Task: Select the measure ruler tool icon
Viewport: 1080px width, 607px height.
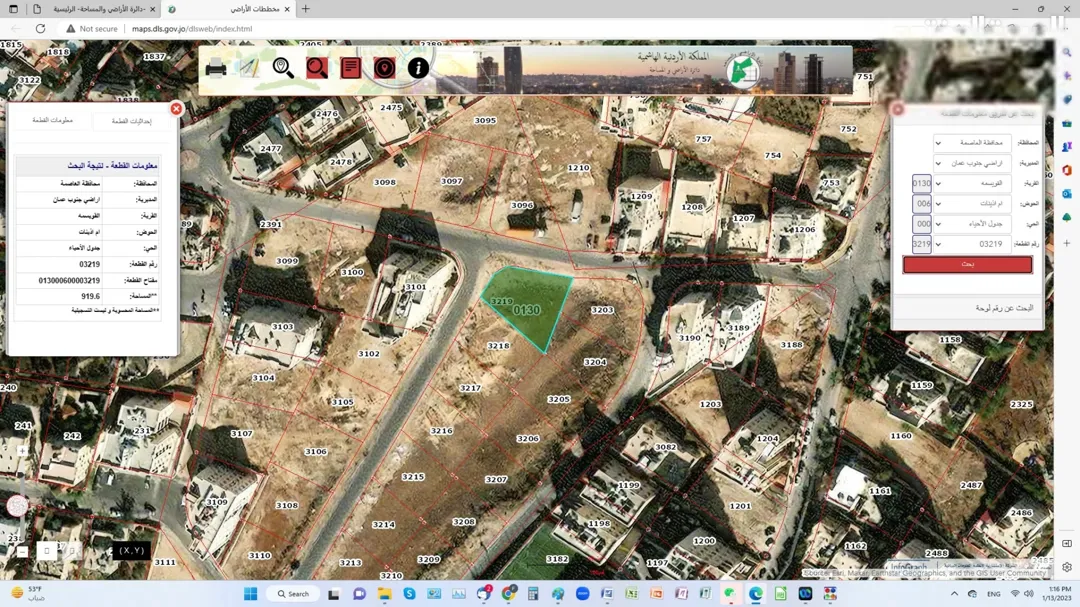Action: 249,68
